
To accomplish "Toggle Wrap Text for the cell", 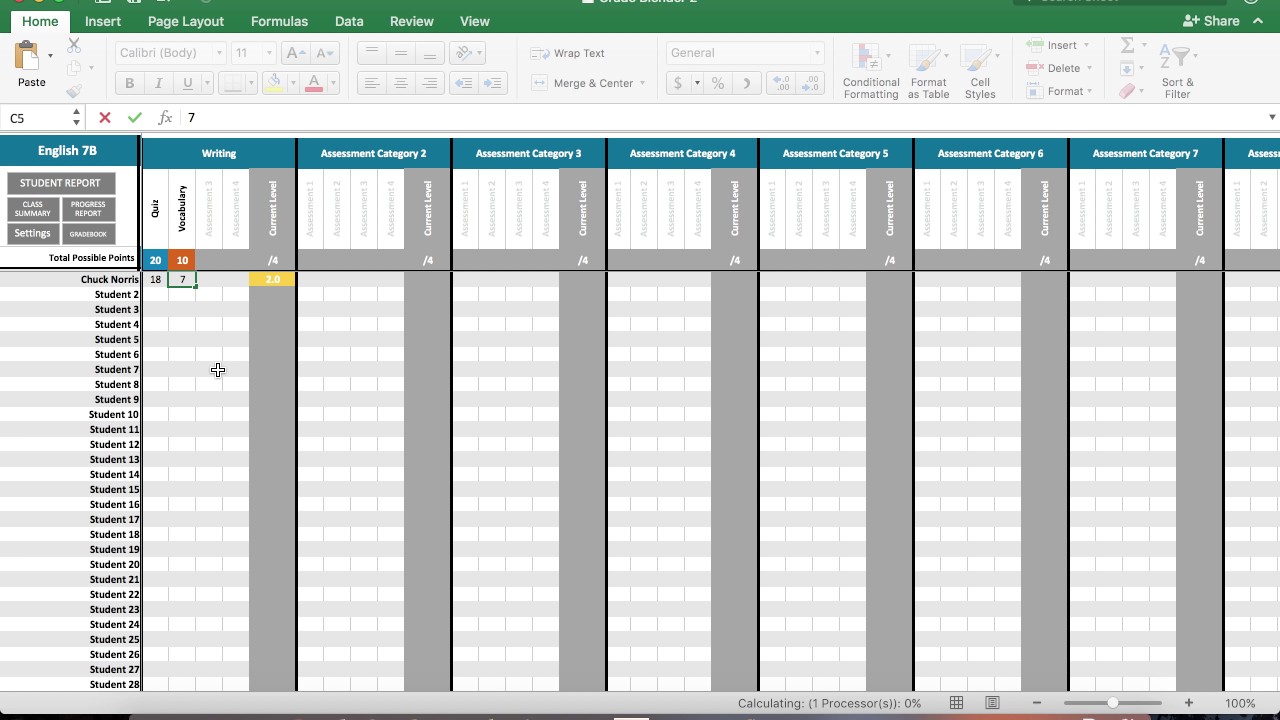I will coord(568,53).
